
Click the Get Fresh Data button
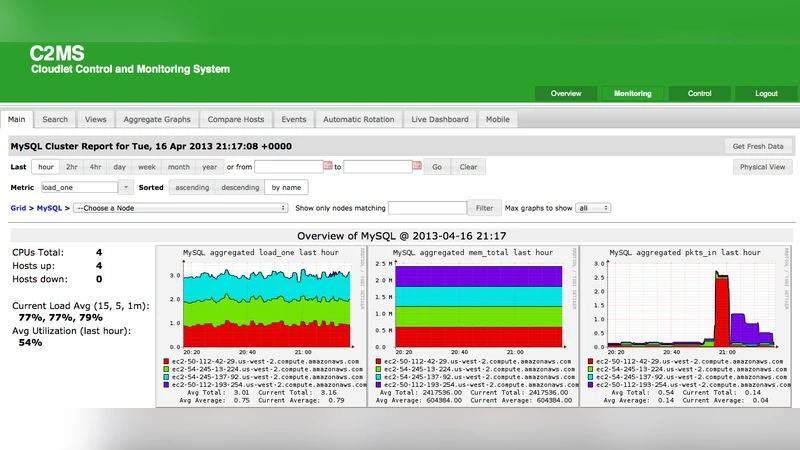tap(757, 146)
